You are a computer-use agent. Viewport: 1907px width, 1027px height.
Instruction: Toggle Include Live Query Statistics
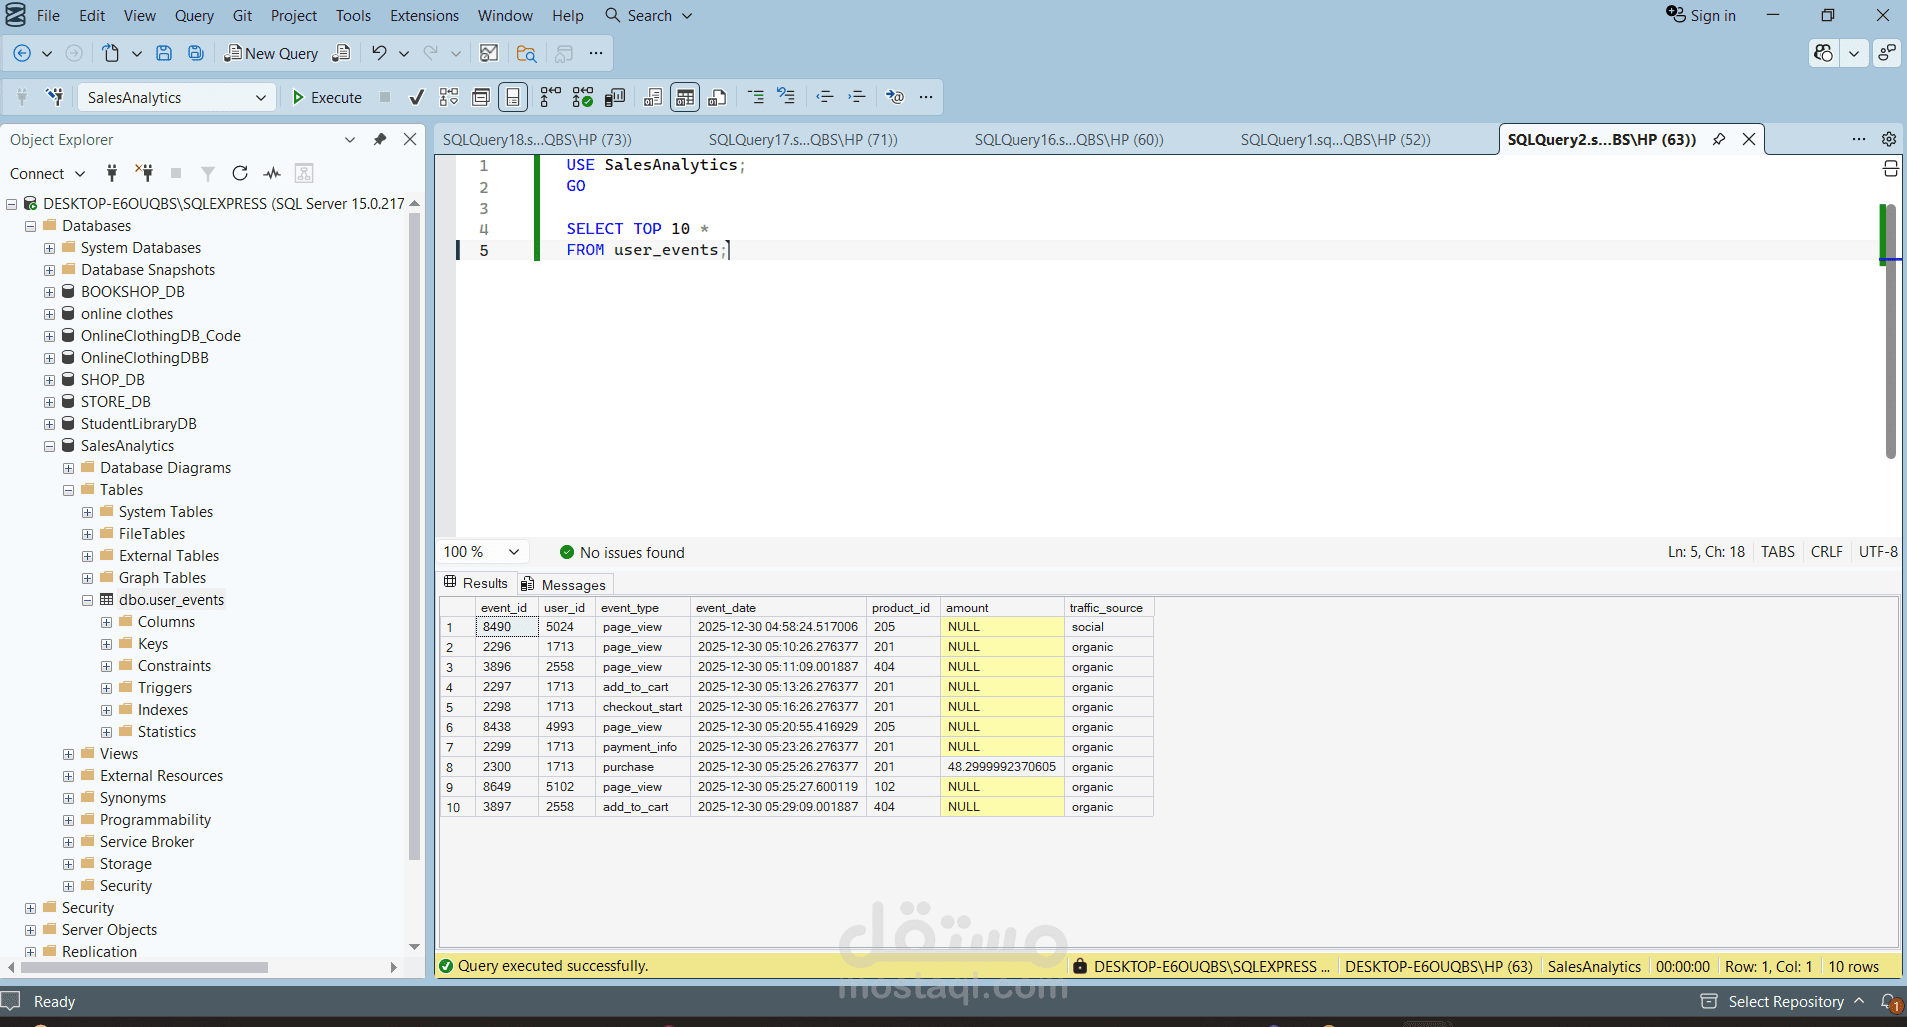583,97
